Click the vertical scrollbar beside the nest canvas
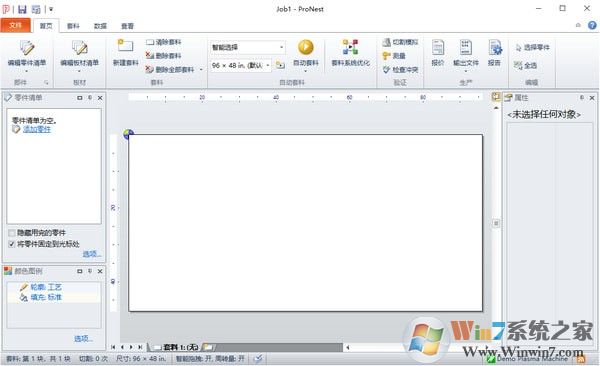 [x=496, y=224]
